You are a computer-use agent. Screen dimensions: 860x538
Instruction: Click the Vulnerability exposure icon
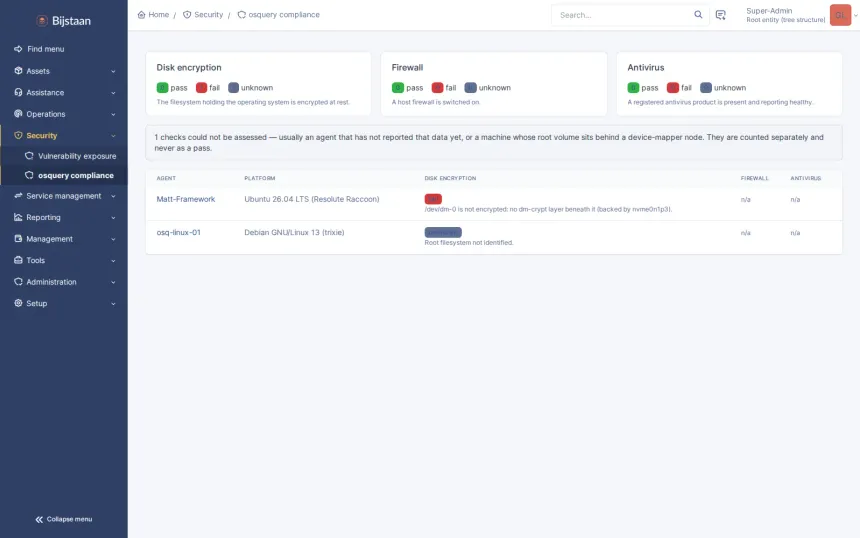pos(29,156)
